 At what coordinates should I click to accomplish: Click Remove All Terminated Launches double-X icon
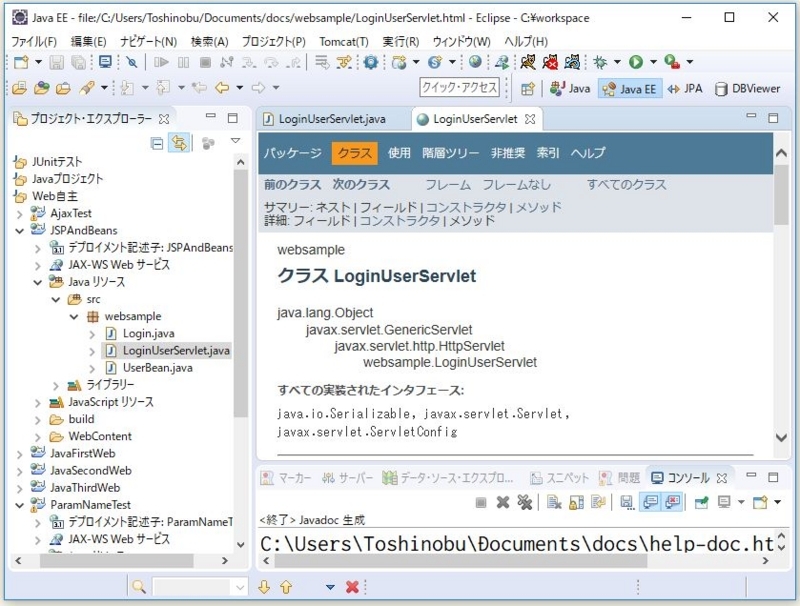(x=524, y=503)
